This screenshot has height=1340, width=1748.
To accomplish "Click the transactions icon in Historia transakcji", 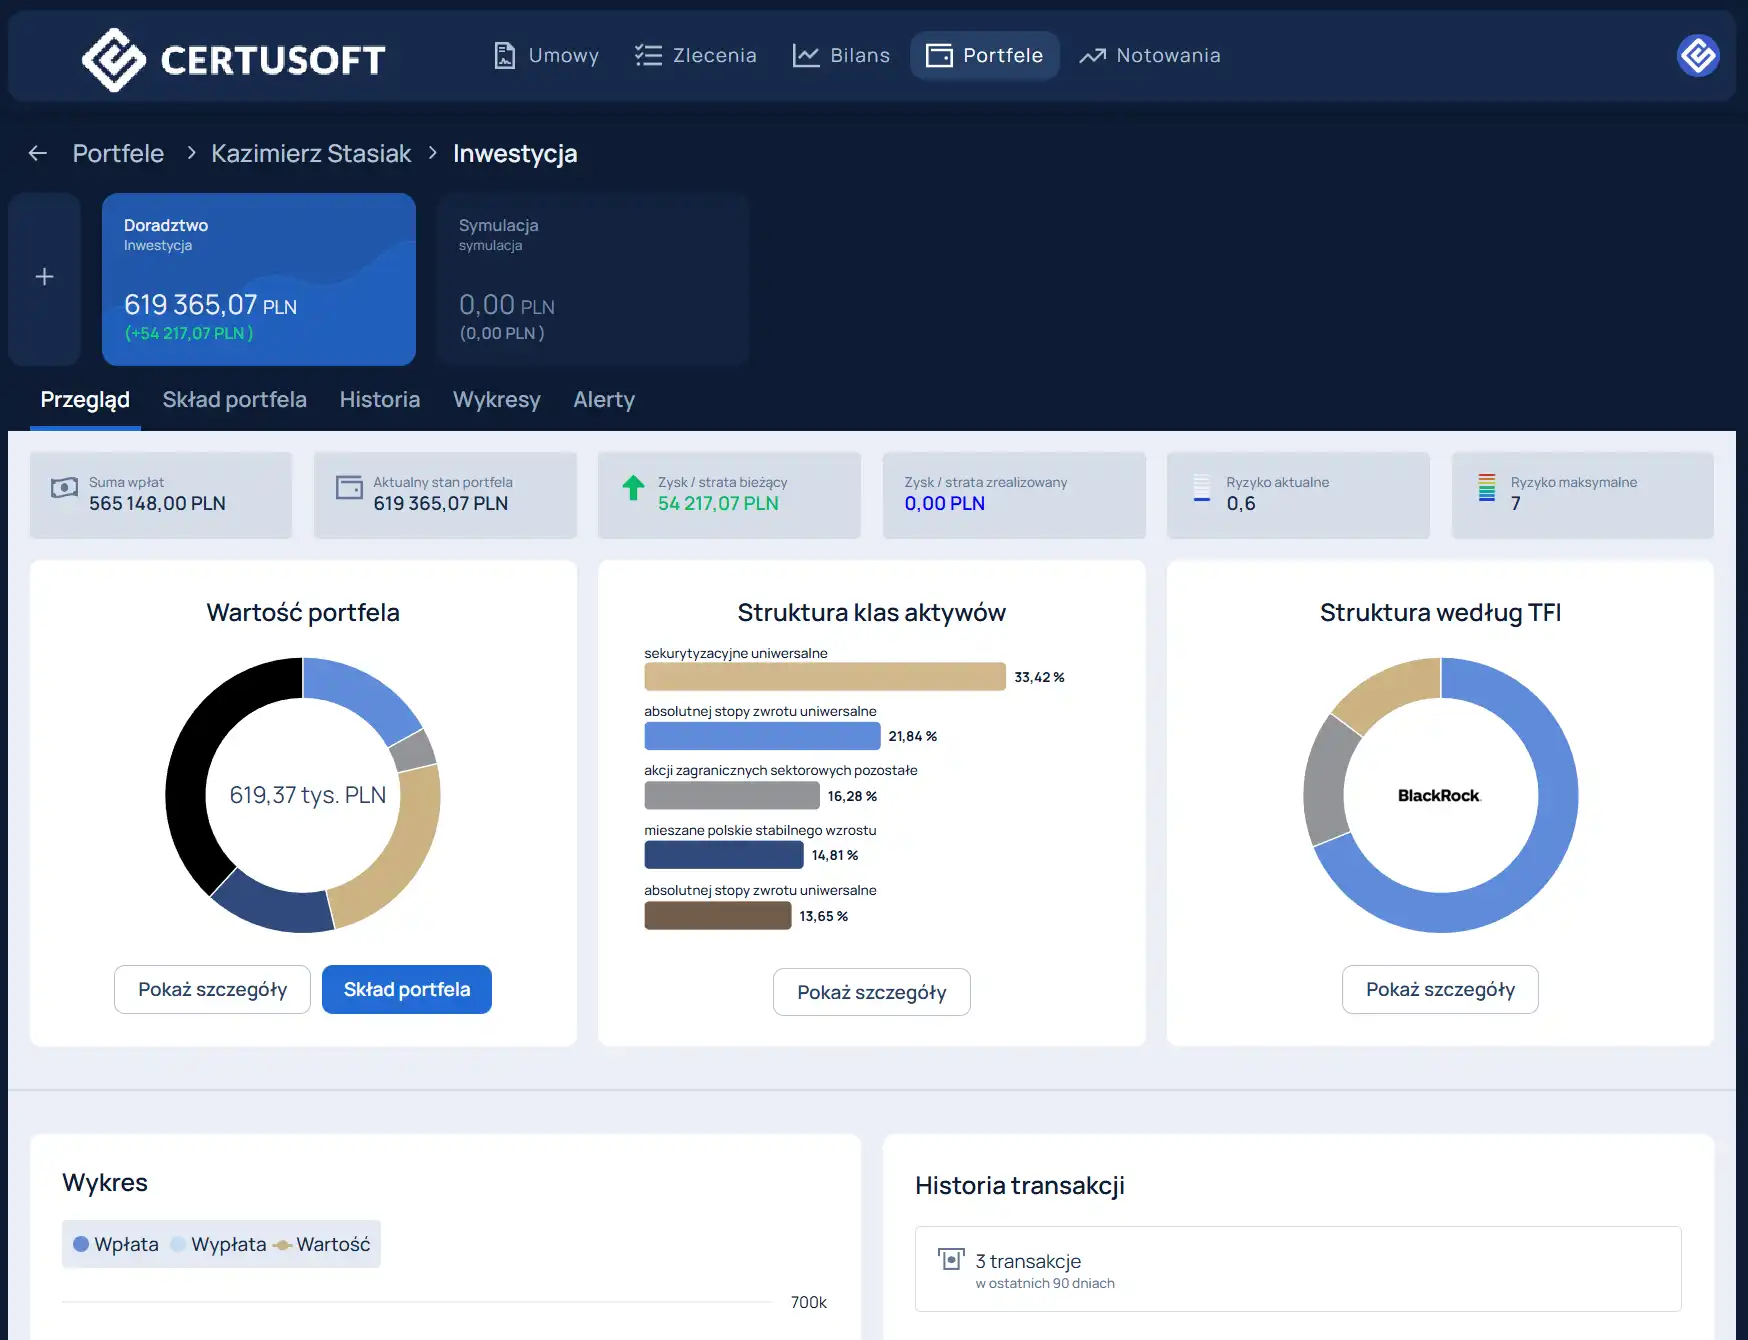I will tap(950, 1260).
